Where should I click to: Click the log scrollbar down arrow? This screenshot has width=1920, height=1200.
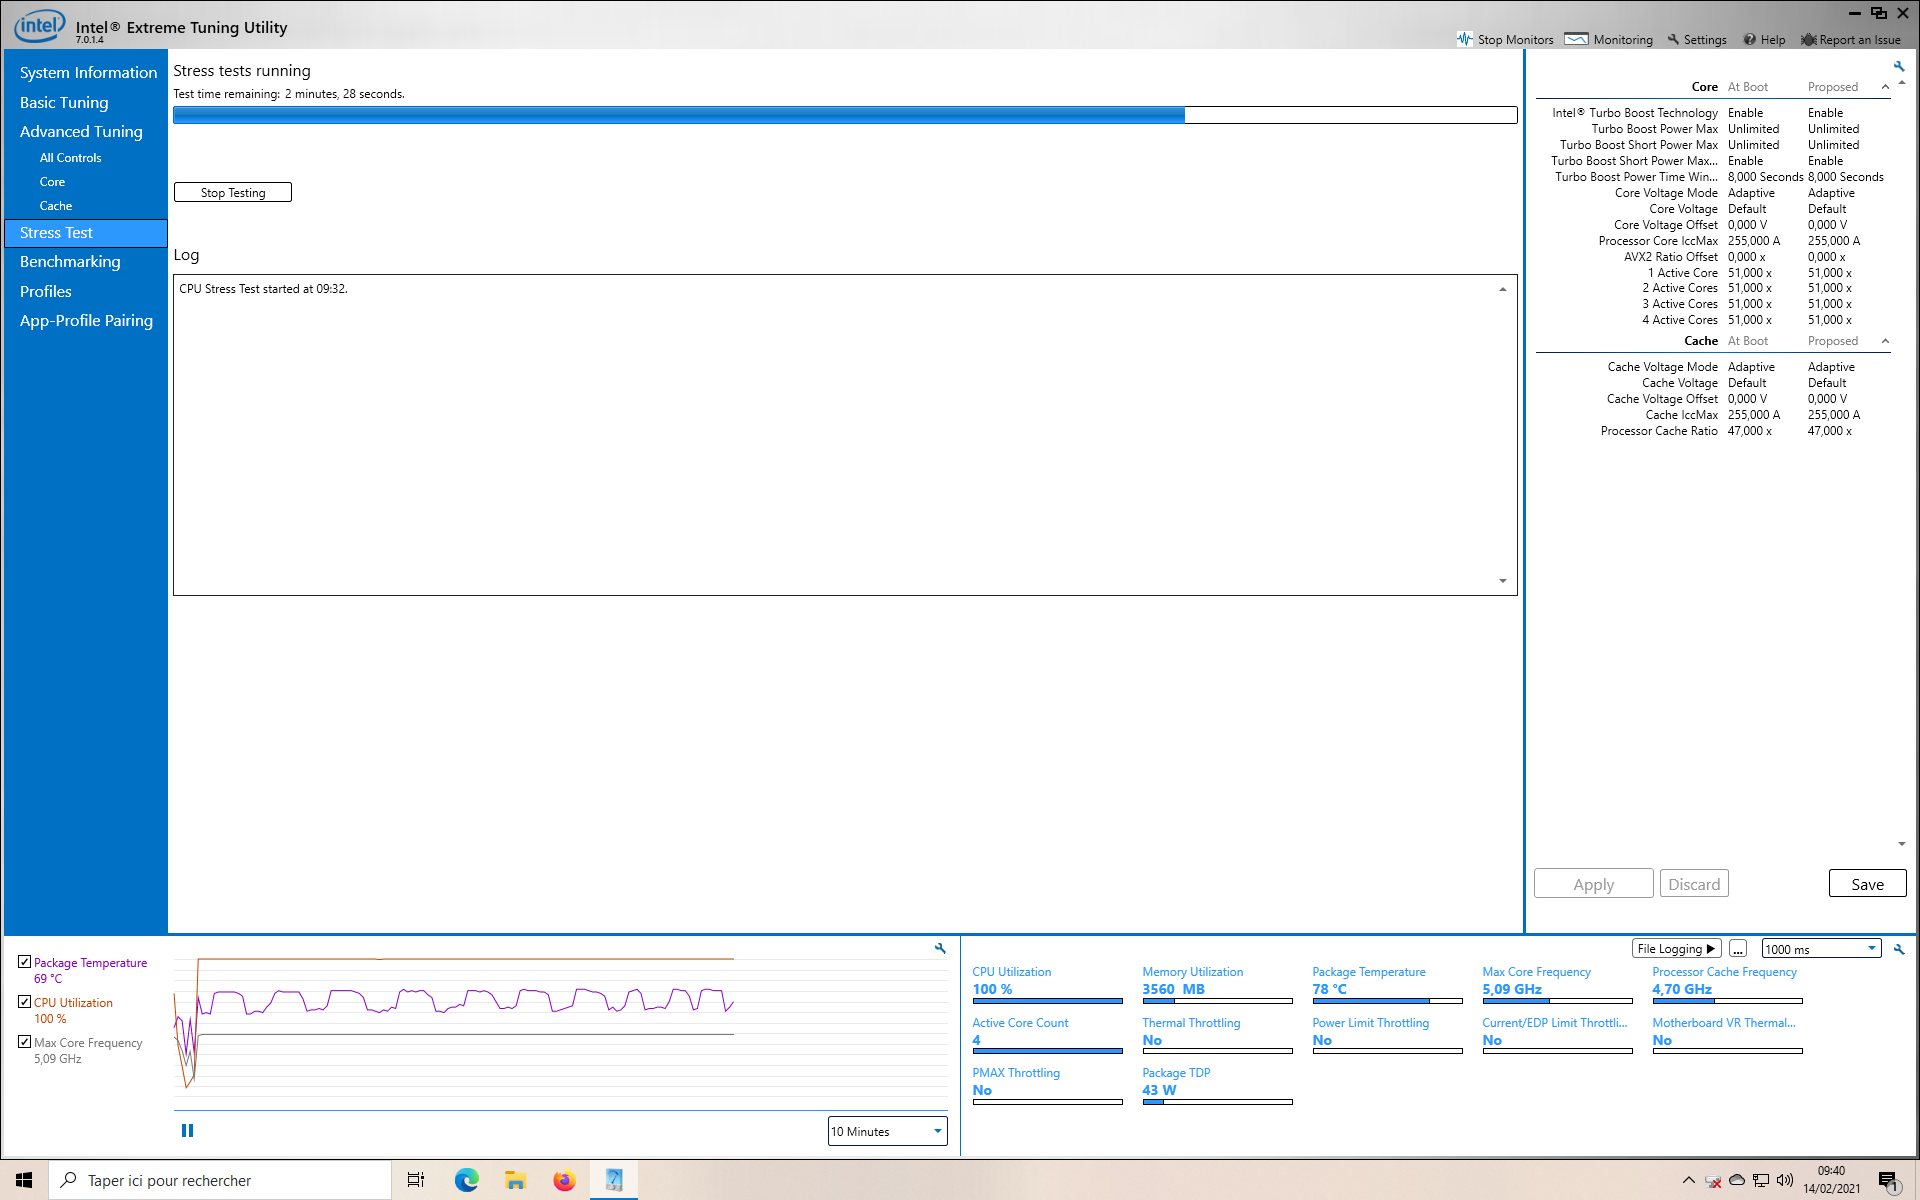coord(1502,580)
